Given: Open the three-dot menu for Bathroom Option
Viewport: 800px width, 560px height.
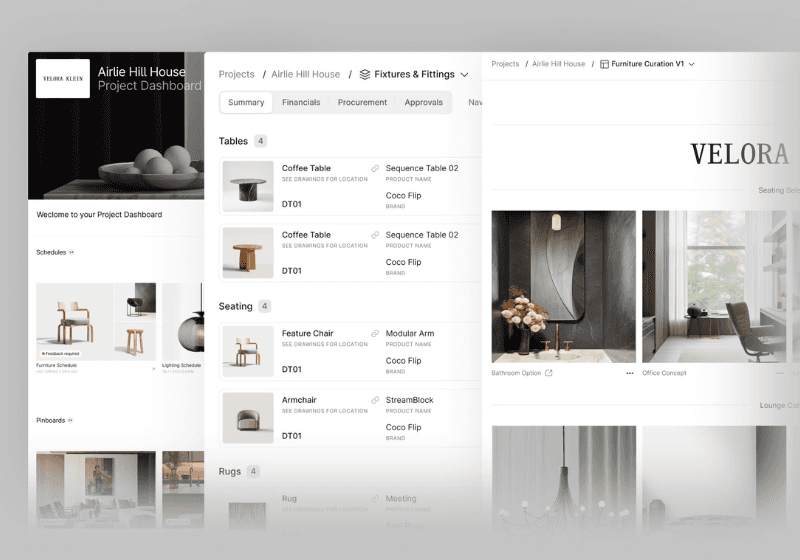Looking at the screenshot, I should coord(630,373).
